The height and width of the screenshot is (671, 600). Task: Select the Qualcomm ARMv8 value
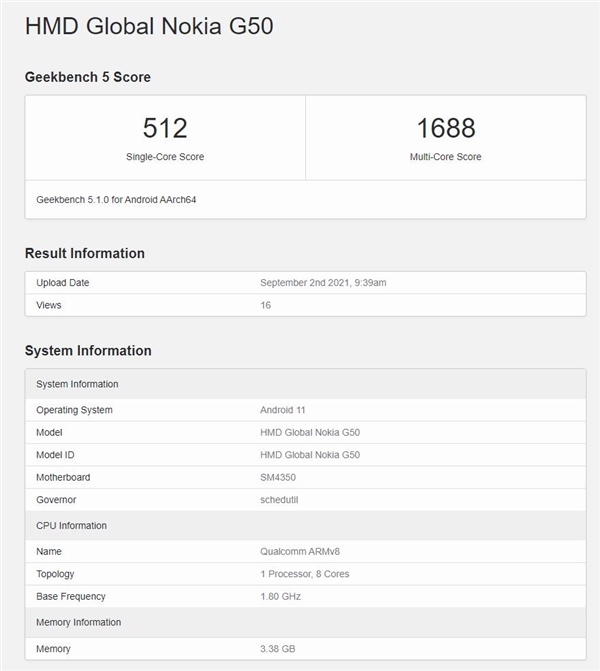300,552
